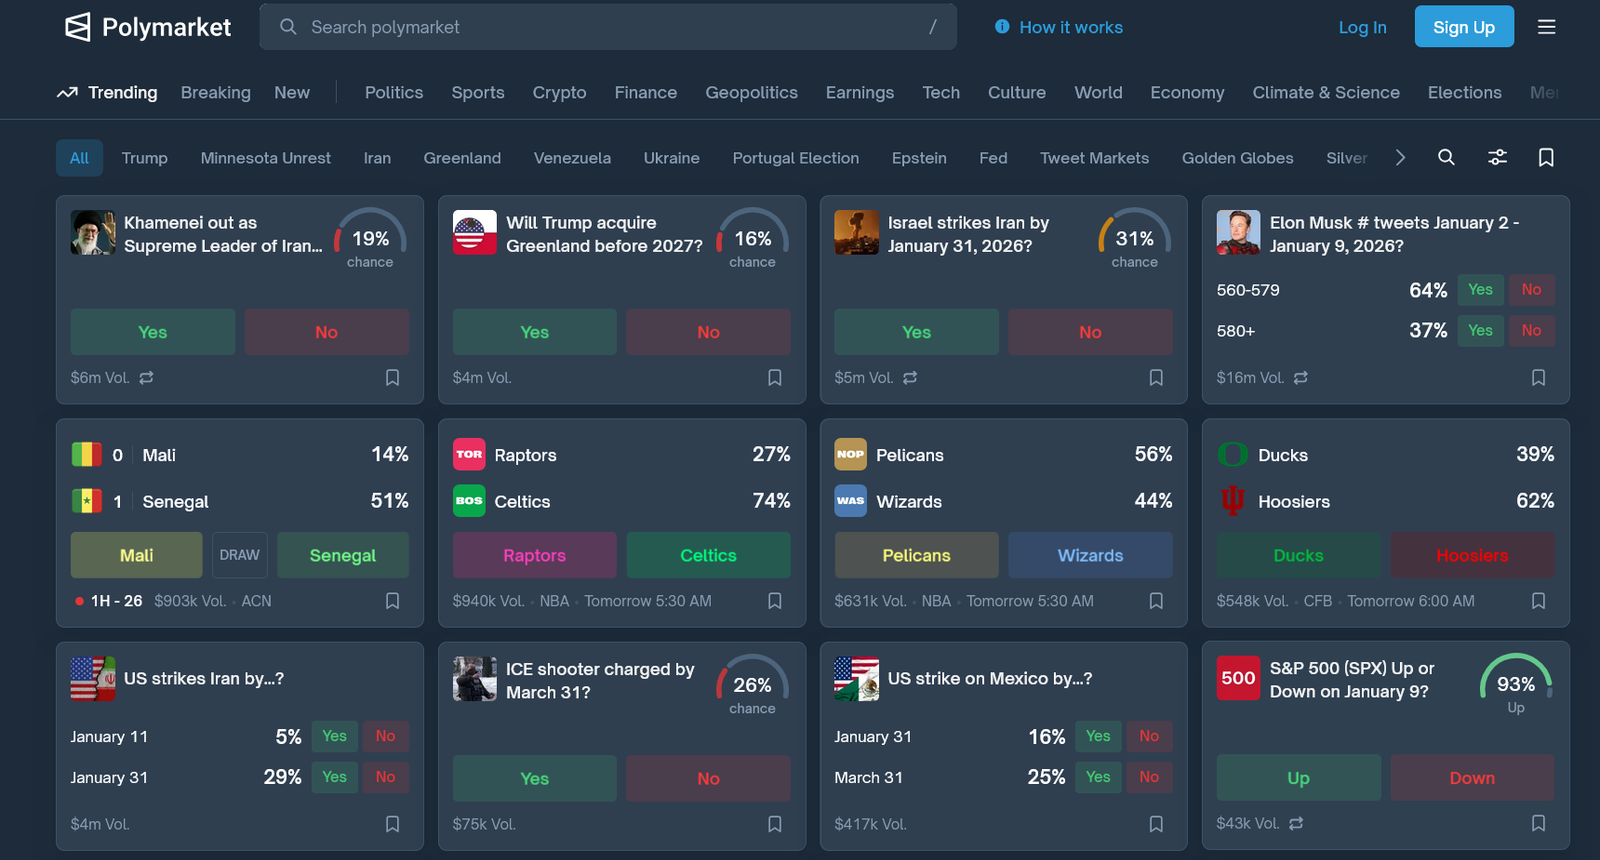
Task: Bookmark the Israel strikes Iran market
Action: coord(1156,378)
